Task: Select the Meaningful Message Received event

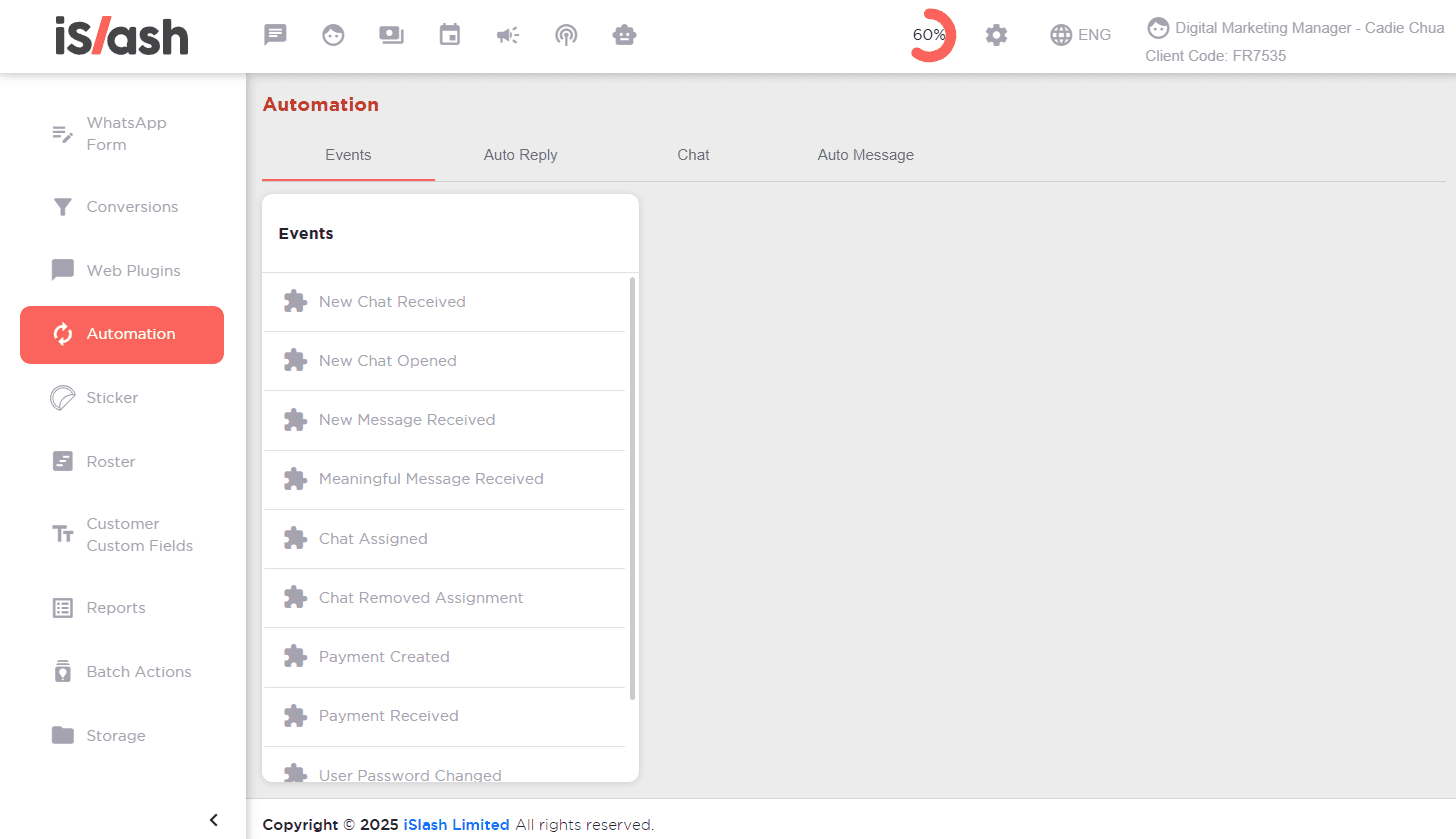Action: (444, 479)
